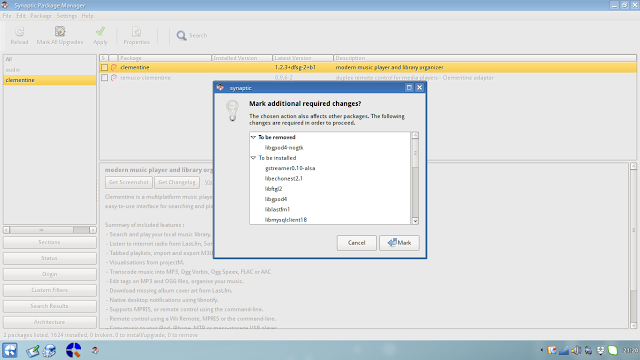Click the Mark button in dialog
Screen dimensions: 640x360
click(399, 243)
